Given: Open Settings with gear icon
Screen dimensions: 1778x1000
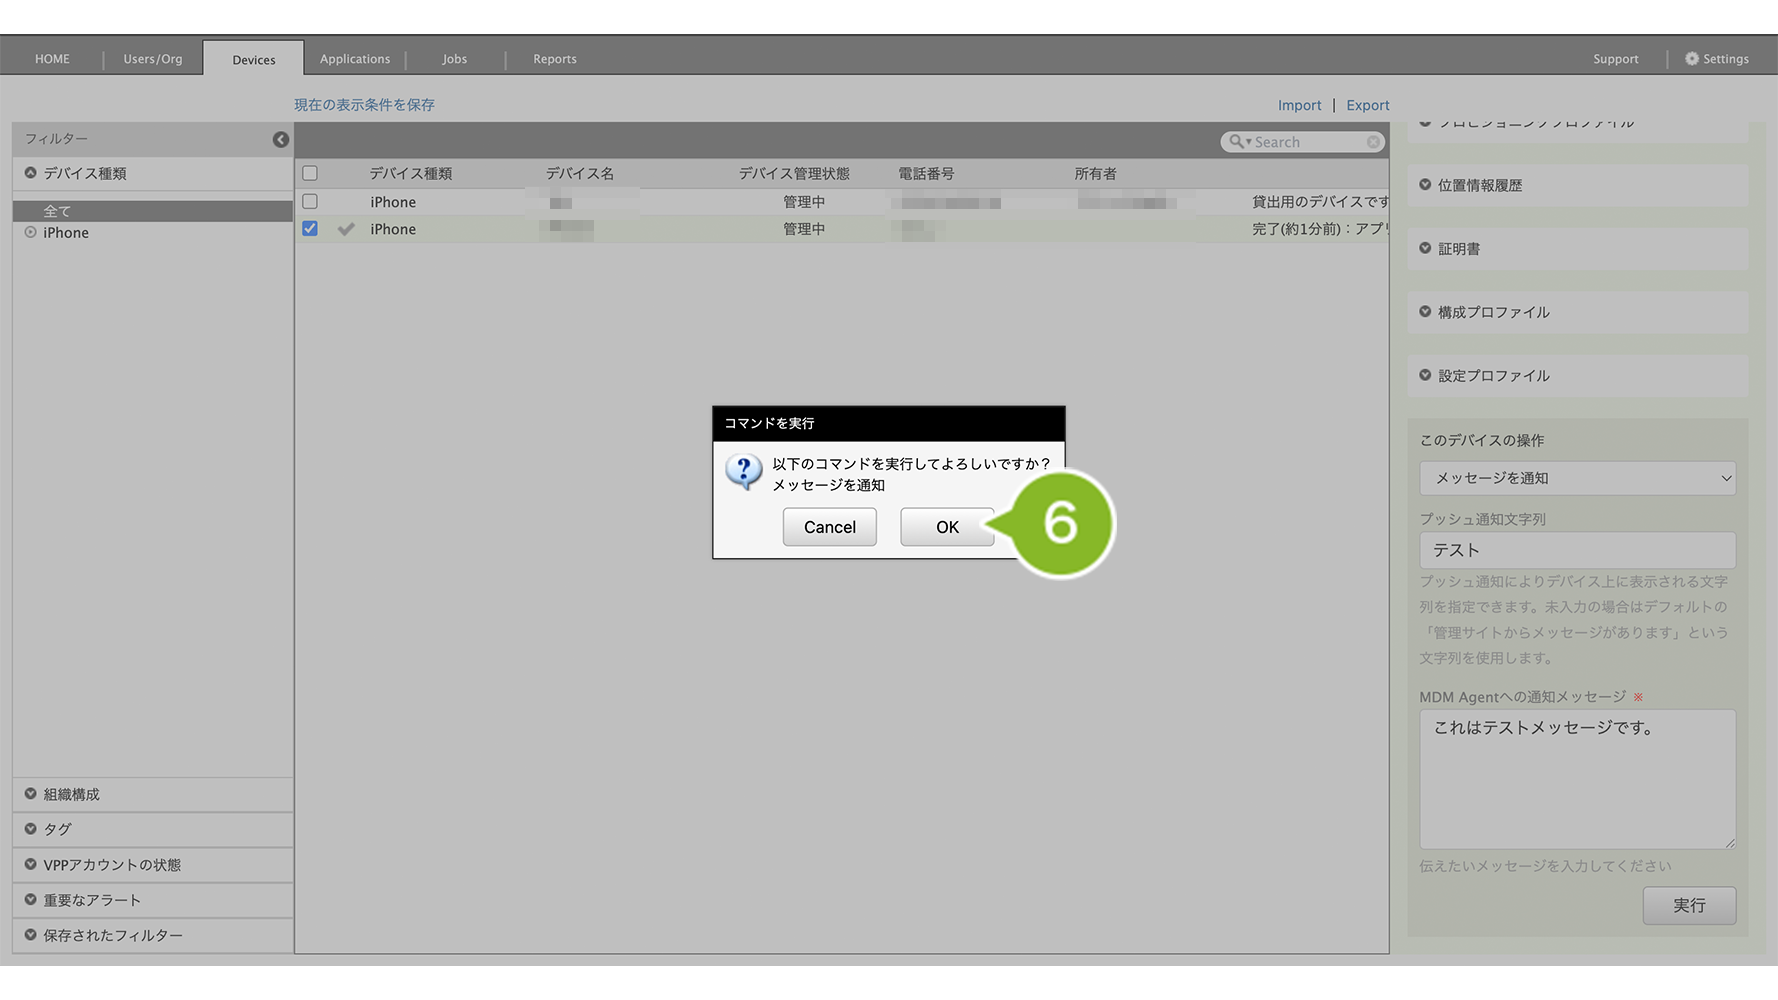Looking at the screenshot, I should pos(1717,59).
